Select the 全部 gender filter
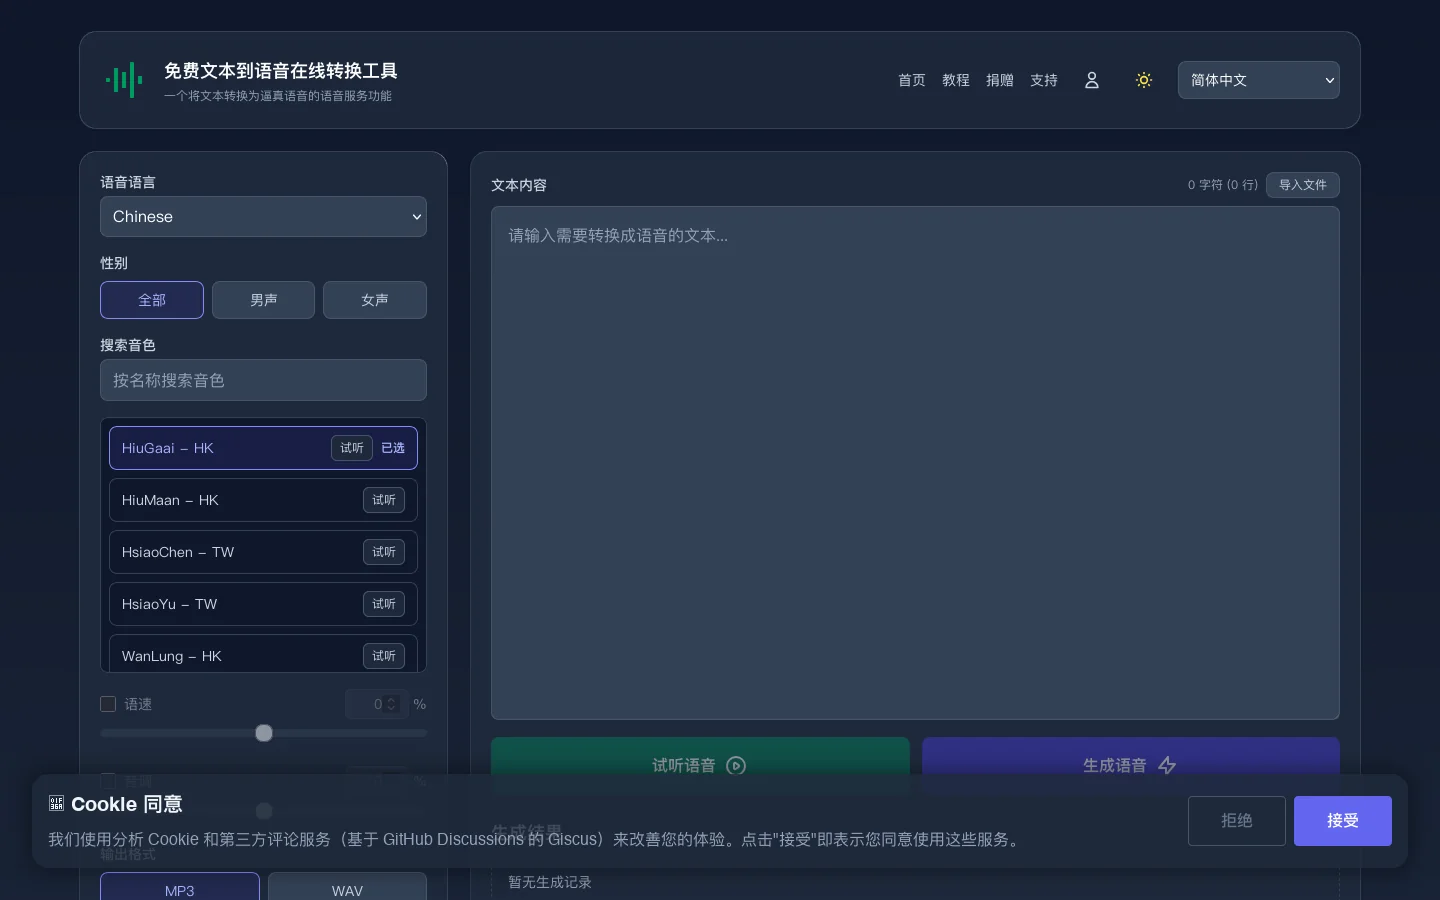1440x900 pixels. [152, 300]
